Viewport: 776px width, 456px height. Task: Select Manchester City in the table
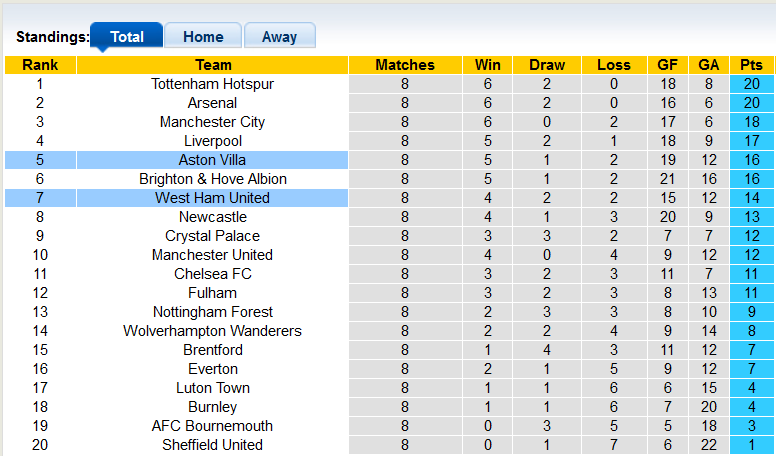(212, 122)
